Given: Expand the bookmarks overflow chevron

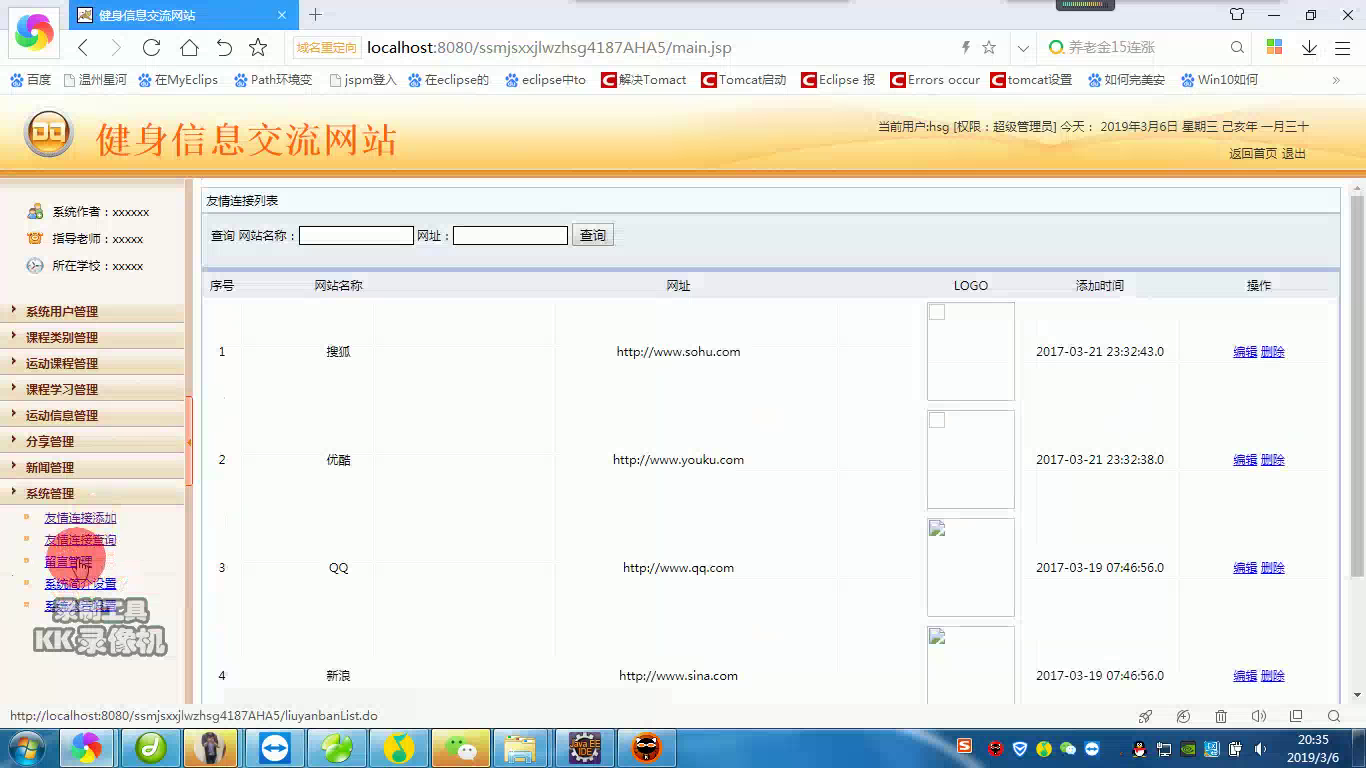Looking at the screenshot, I should (1336, 80).
